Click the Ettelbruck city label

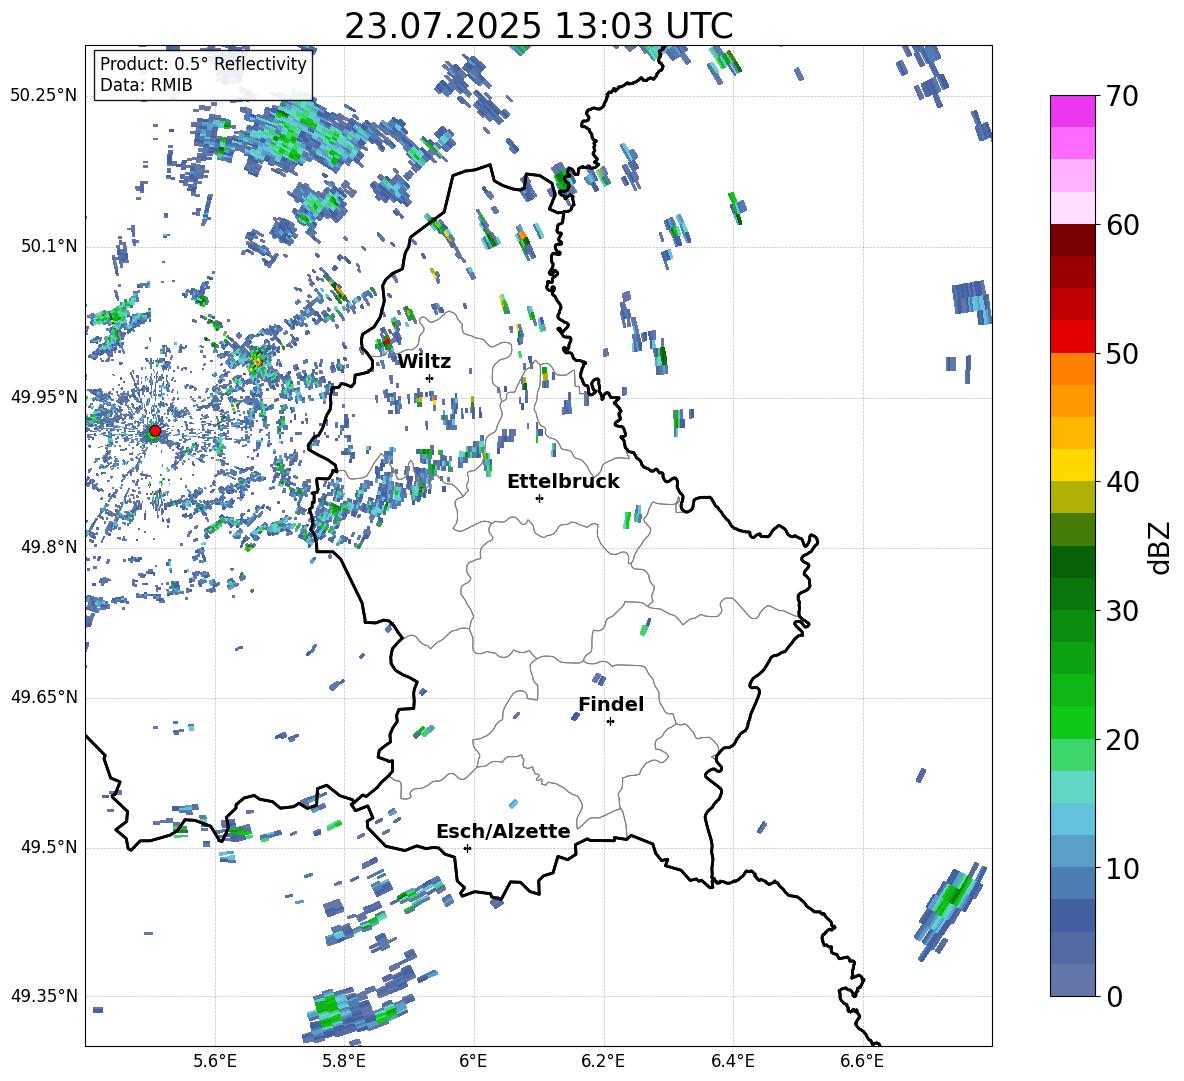[563, 482]
